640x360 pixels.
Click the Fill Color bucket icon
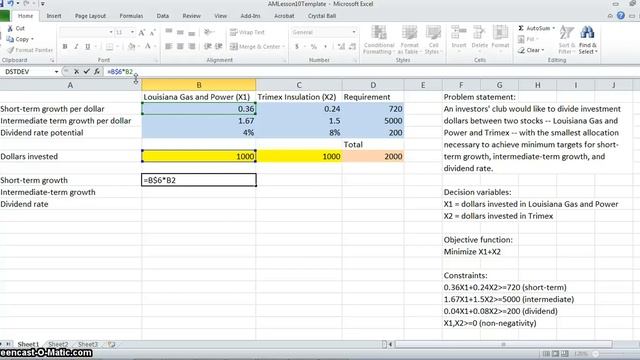click(131, 47)
